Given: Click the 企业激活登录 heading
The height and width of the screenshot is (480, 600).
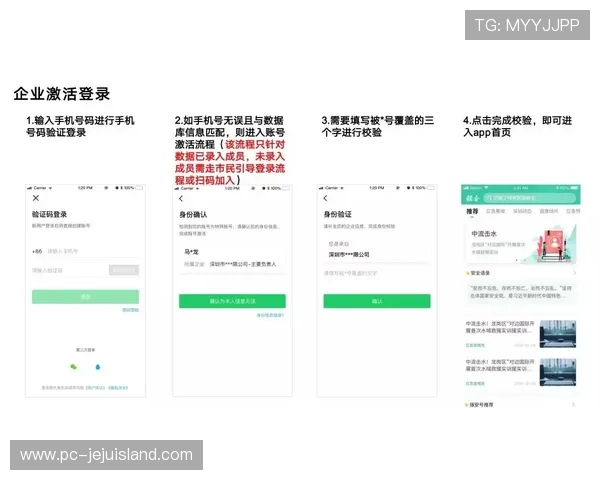Looking at the screenshot, I should (x=62, y=94).
